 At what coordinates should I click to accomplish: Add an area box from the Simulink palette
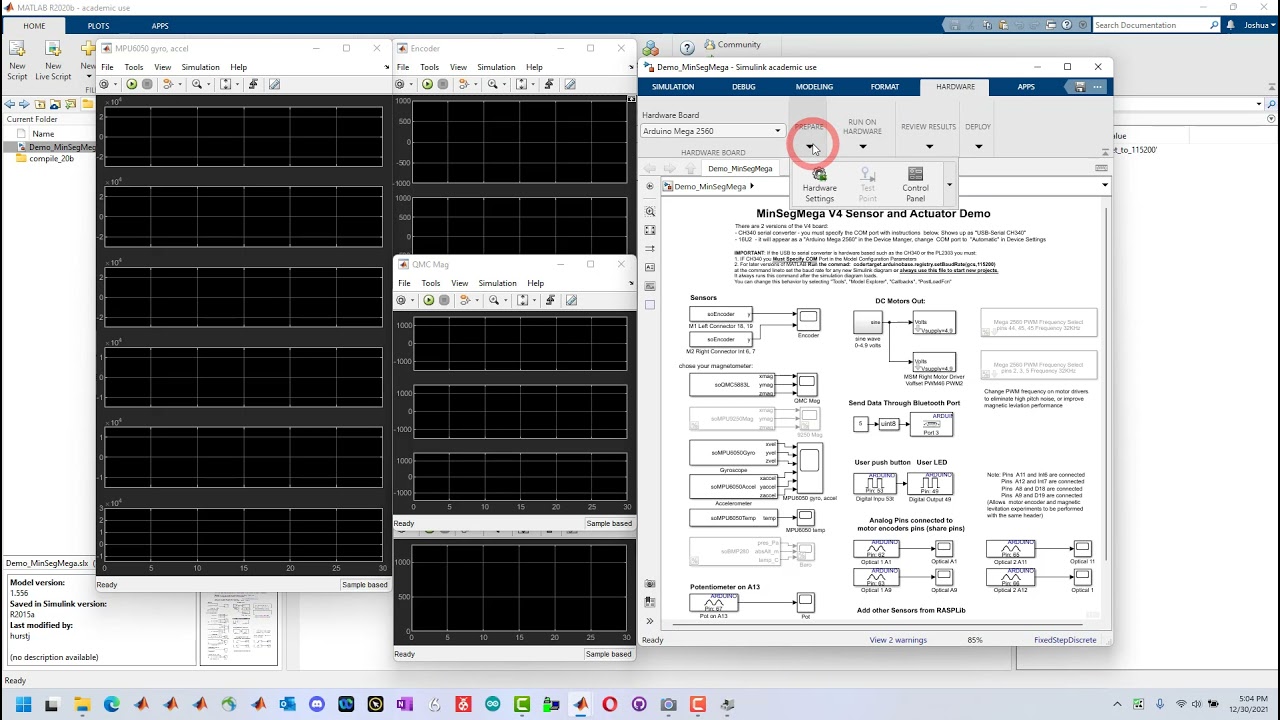tap(650, 304)
